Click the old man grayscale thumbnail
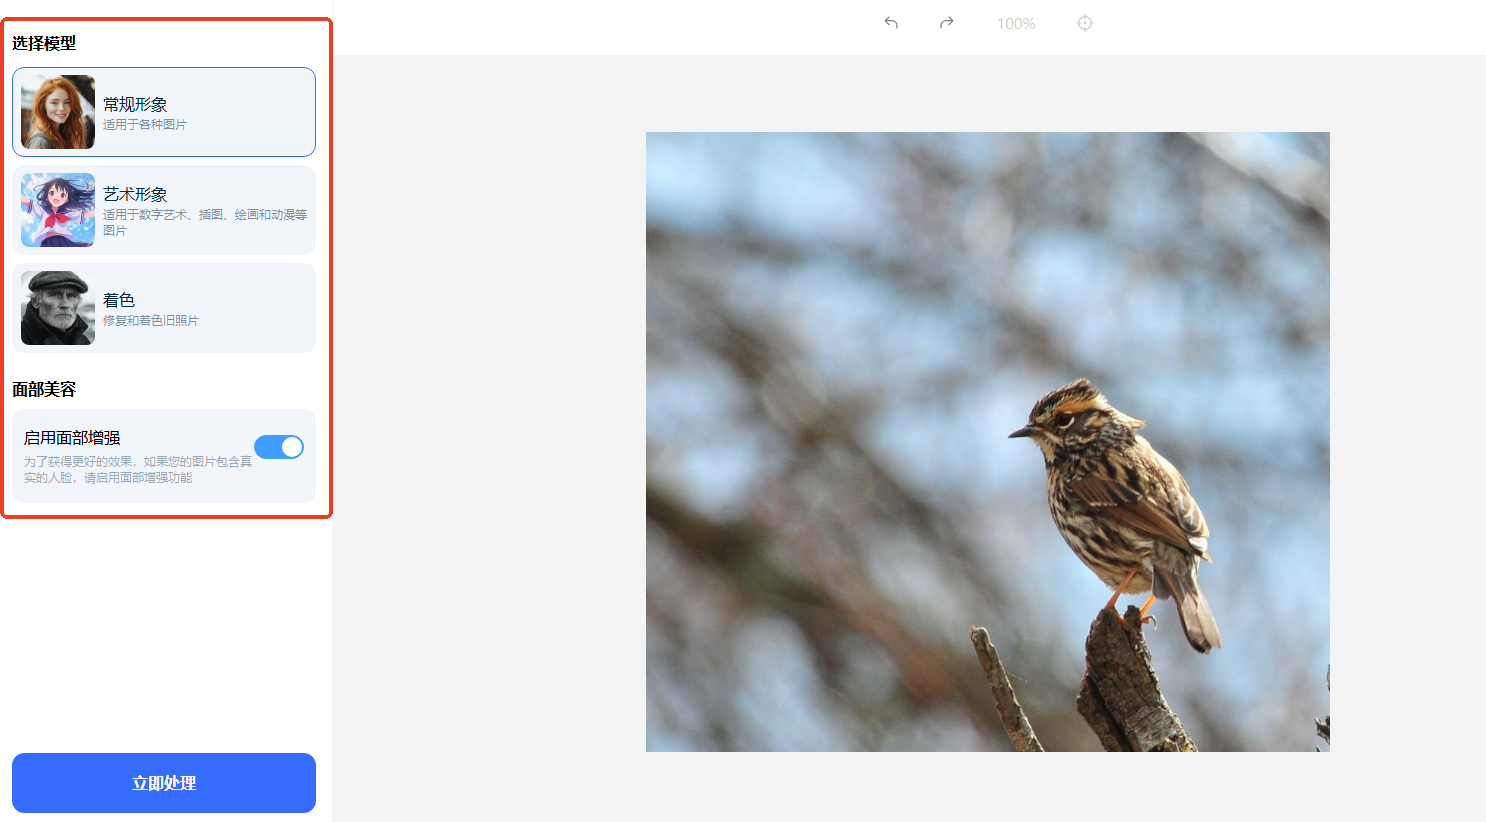The image size is (1486, 822). [58, 308]
